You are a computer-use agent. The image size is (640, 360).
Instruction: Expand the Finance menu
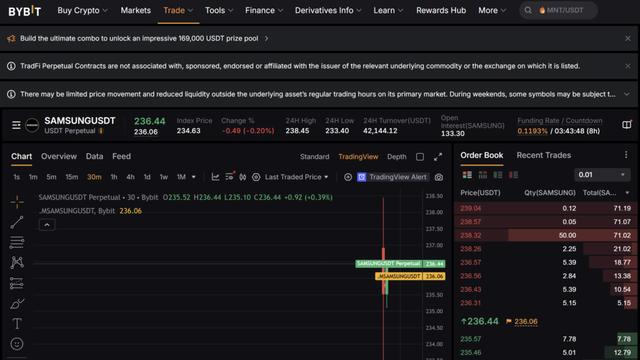pyautogui.click(x=264, y=11)
